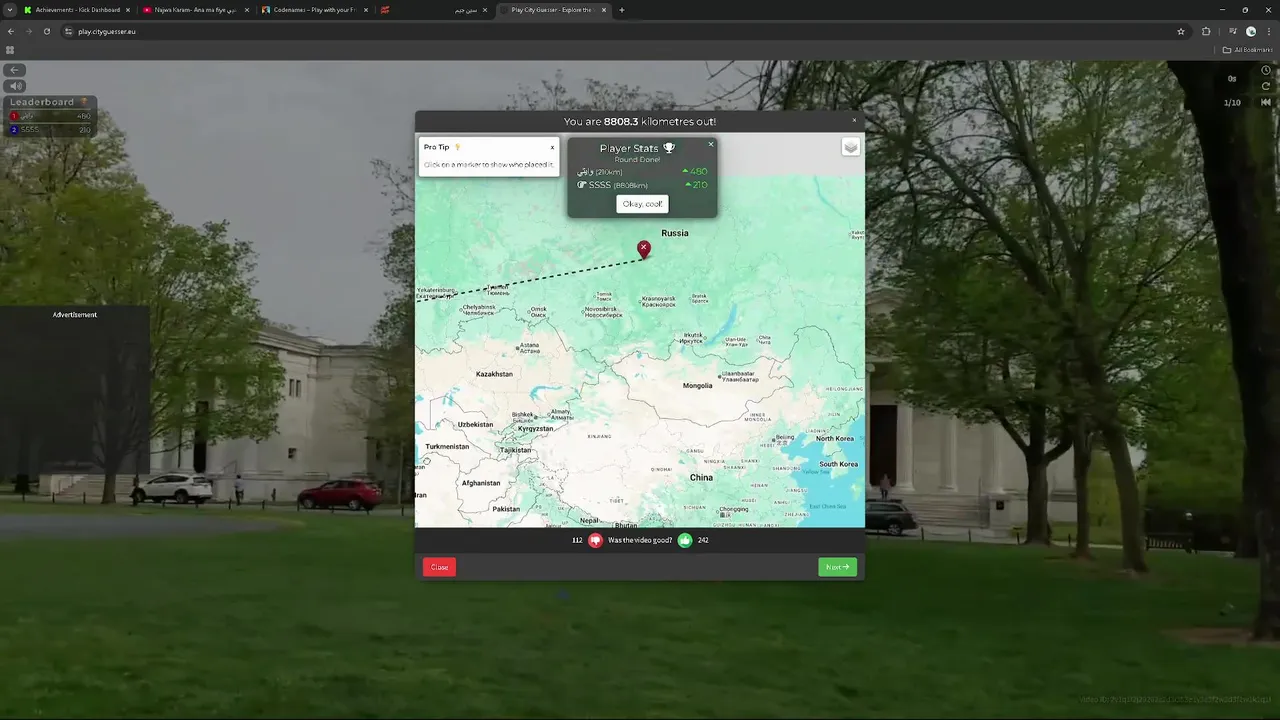Click the green Next button
The height and width of the screenshot is (720, 1280).
(x=837, y=567)
